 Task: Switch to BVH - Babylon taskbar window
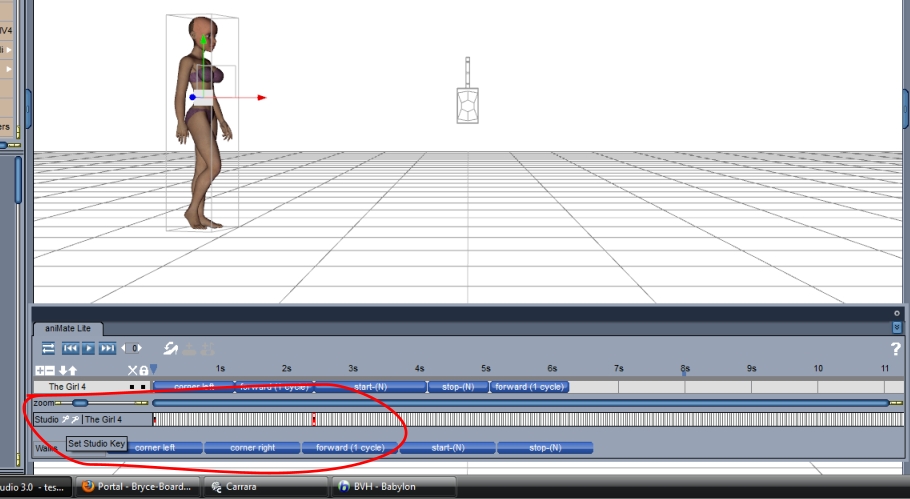click(393, 487)
